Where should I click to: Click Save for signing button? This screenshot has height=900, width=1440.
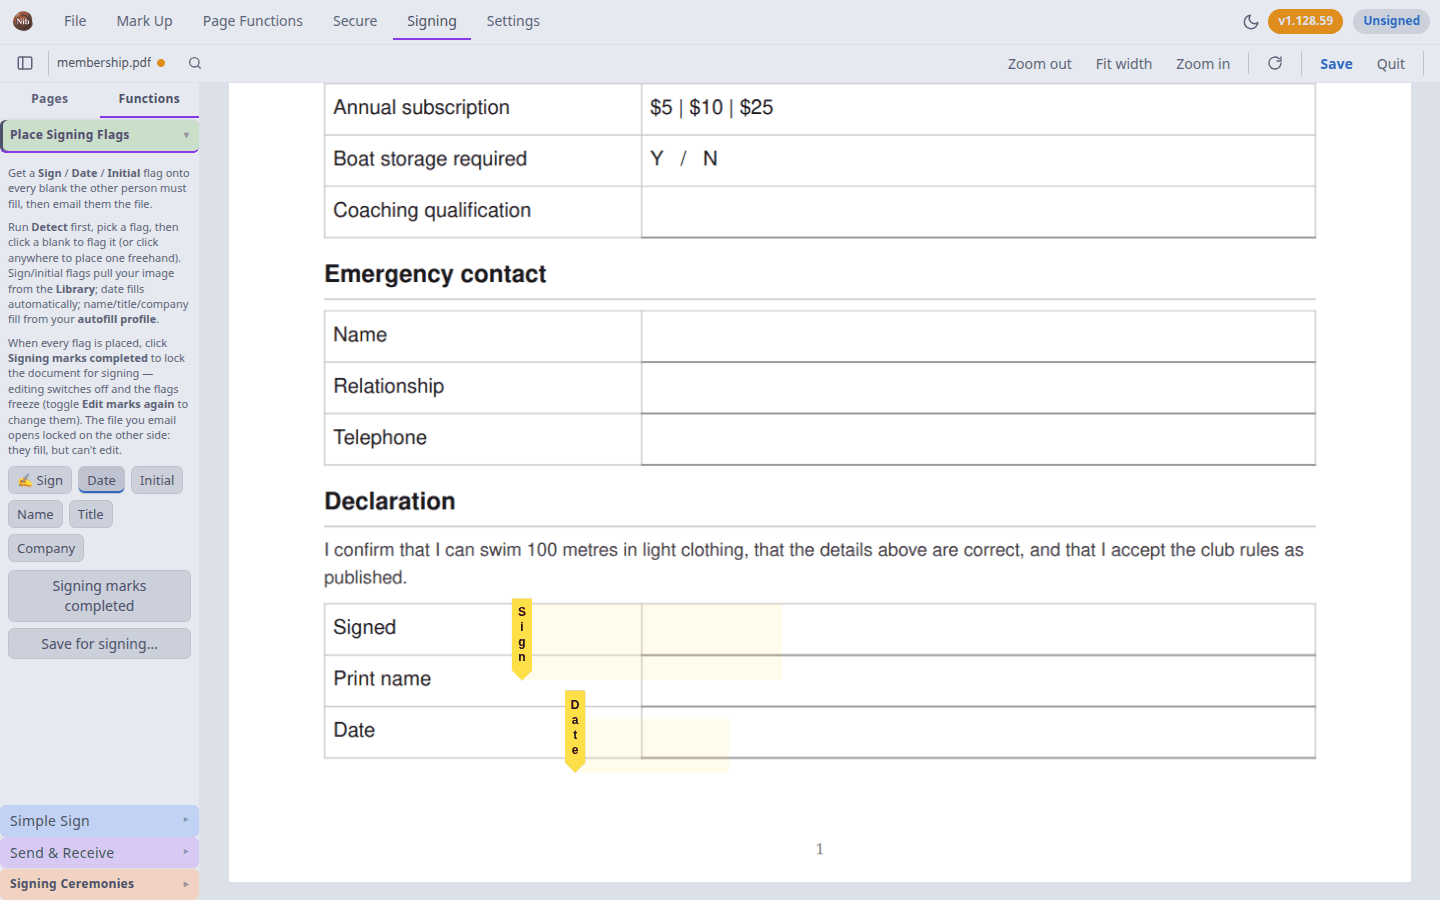click(x=99, y=644)
